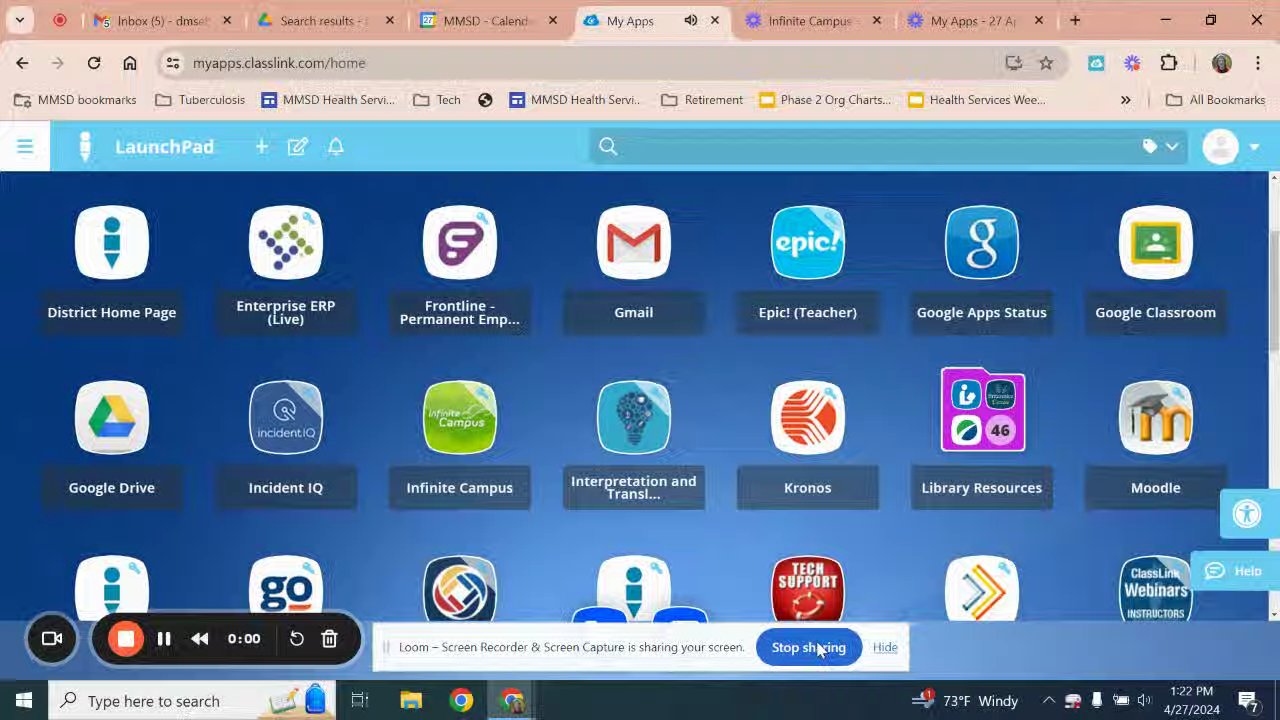Pause the Loom recording
The image size is (1280, 720).
[x=164, y=639]
